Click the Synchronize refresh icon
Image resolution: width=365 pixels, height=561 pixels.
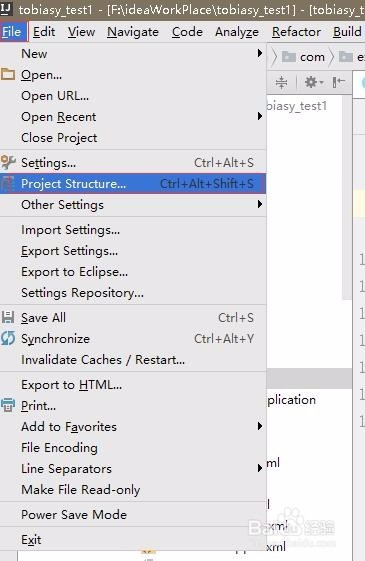tap(8, 338)
